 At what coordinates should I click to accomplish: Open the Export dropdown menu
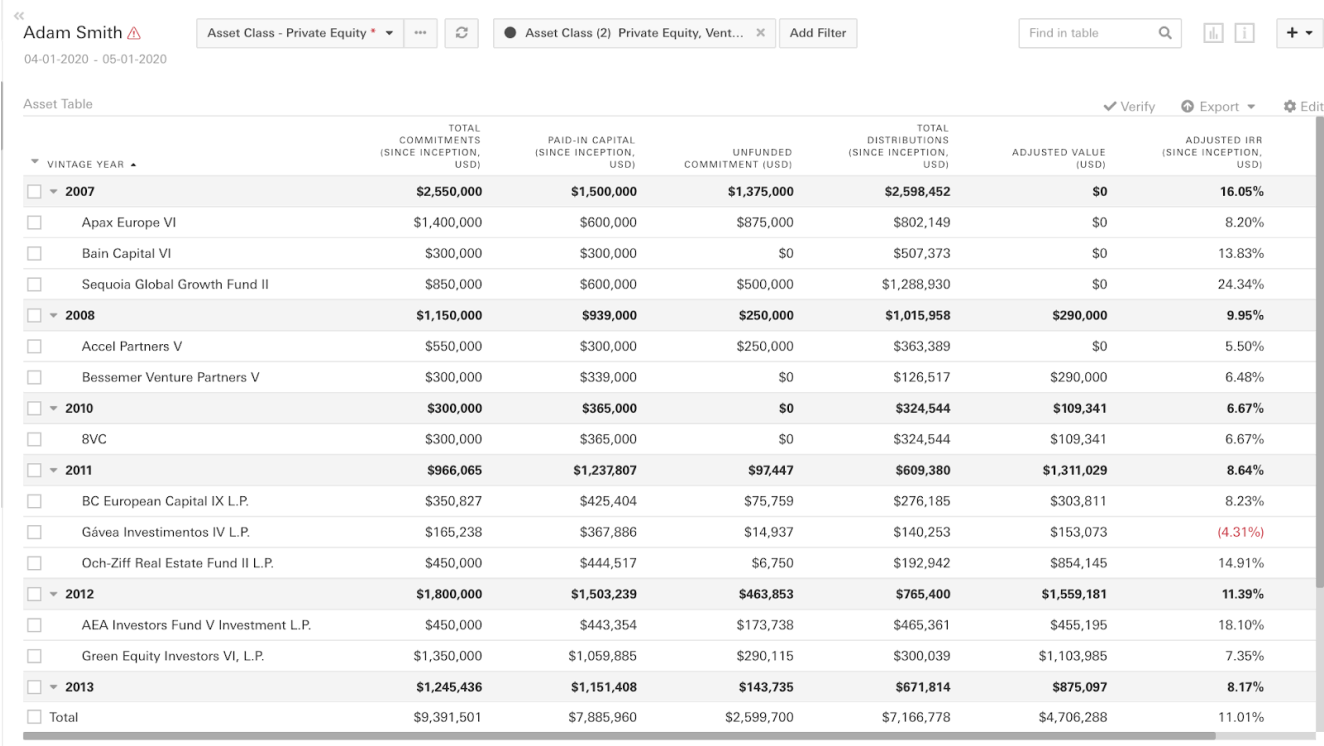(x=1216, y=107)
